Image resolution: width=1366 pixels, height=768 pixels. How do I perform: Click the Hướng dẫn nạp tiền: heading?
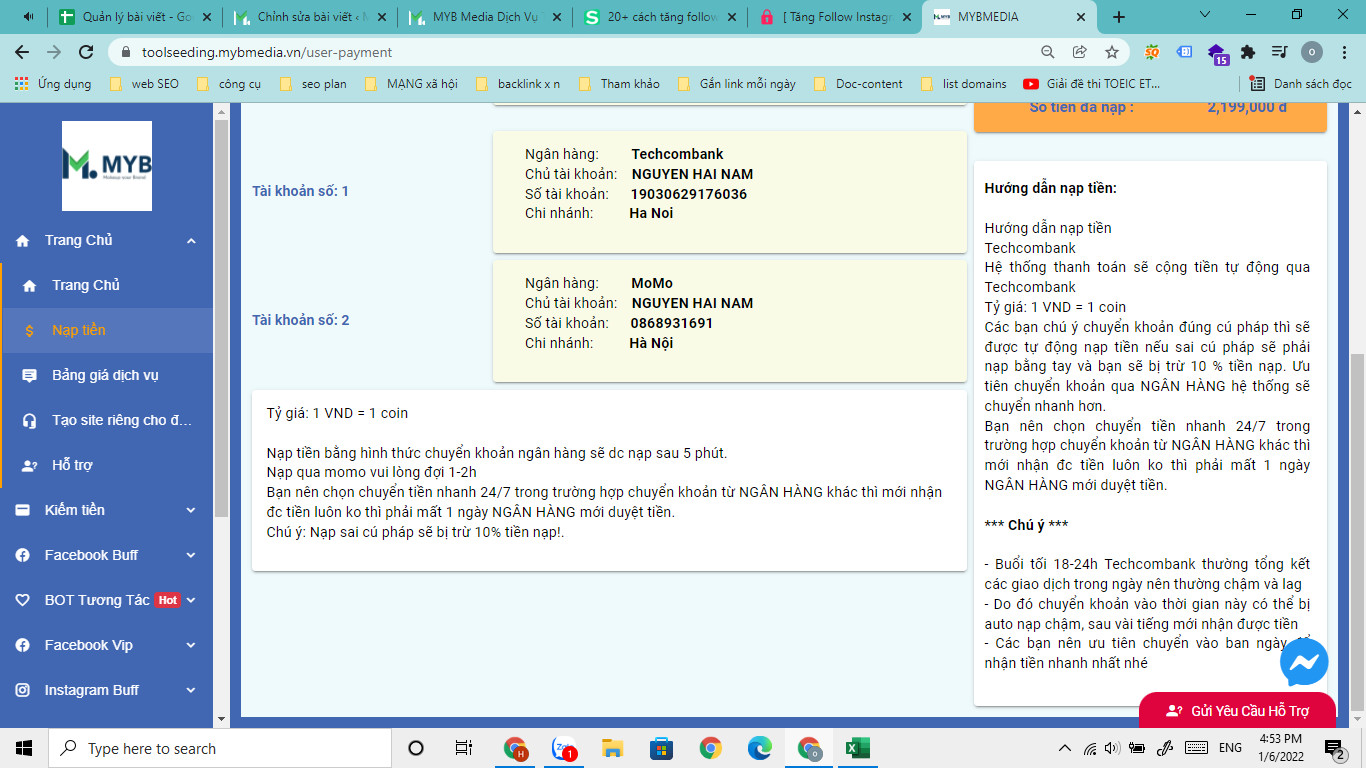pyautogui.click(x=1050, y=188)
